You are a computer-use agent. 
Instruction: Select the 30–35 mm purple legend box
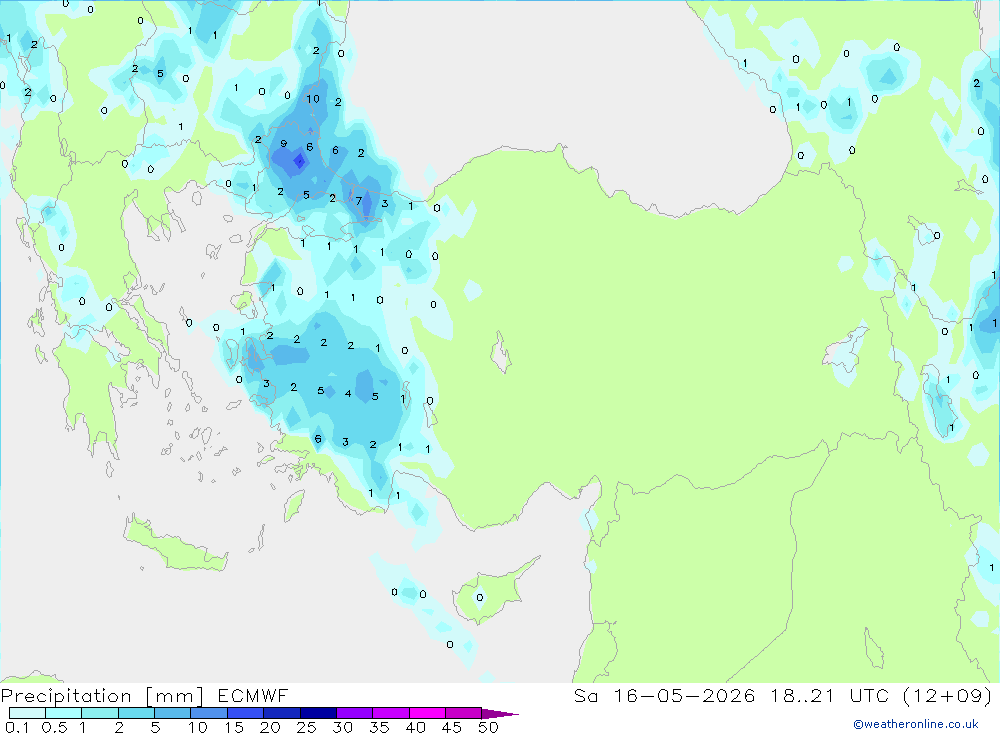tap(355, 713)
